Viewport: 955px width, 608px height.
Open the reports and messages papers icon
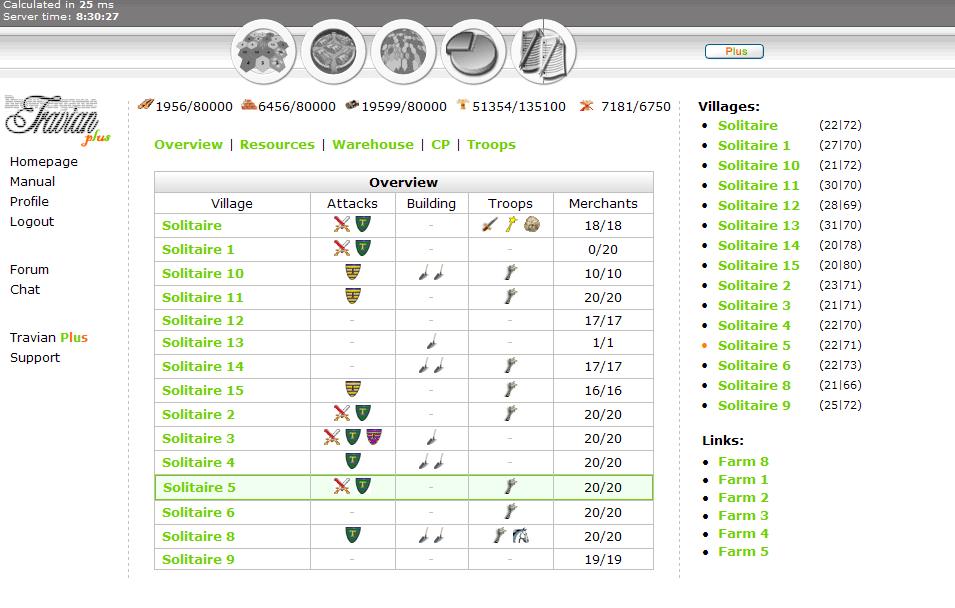click(x=543, y=50)
